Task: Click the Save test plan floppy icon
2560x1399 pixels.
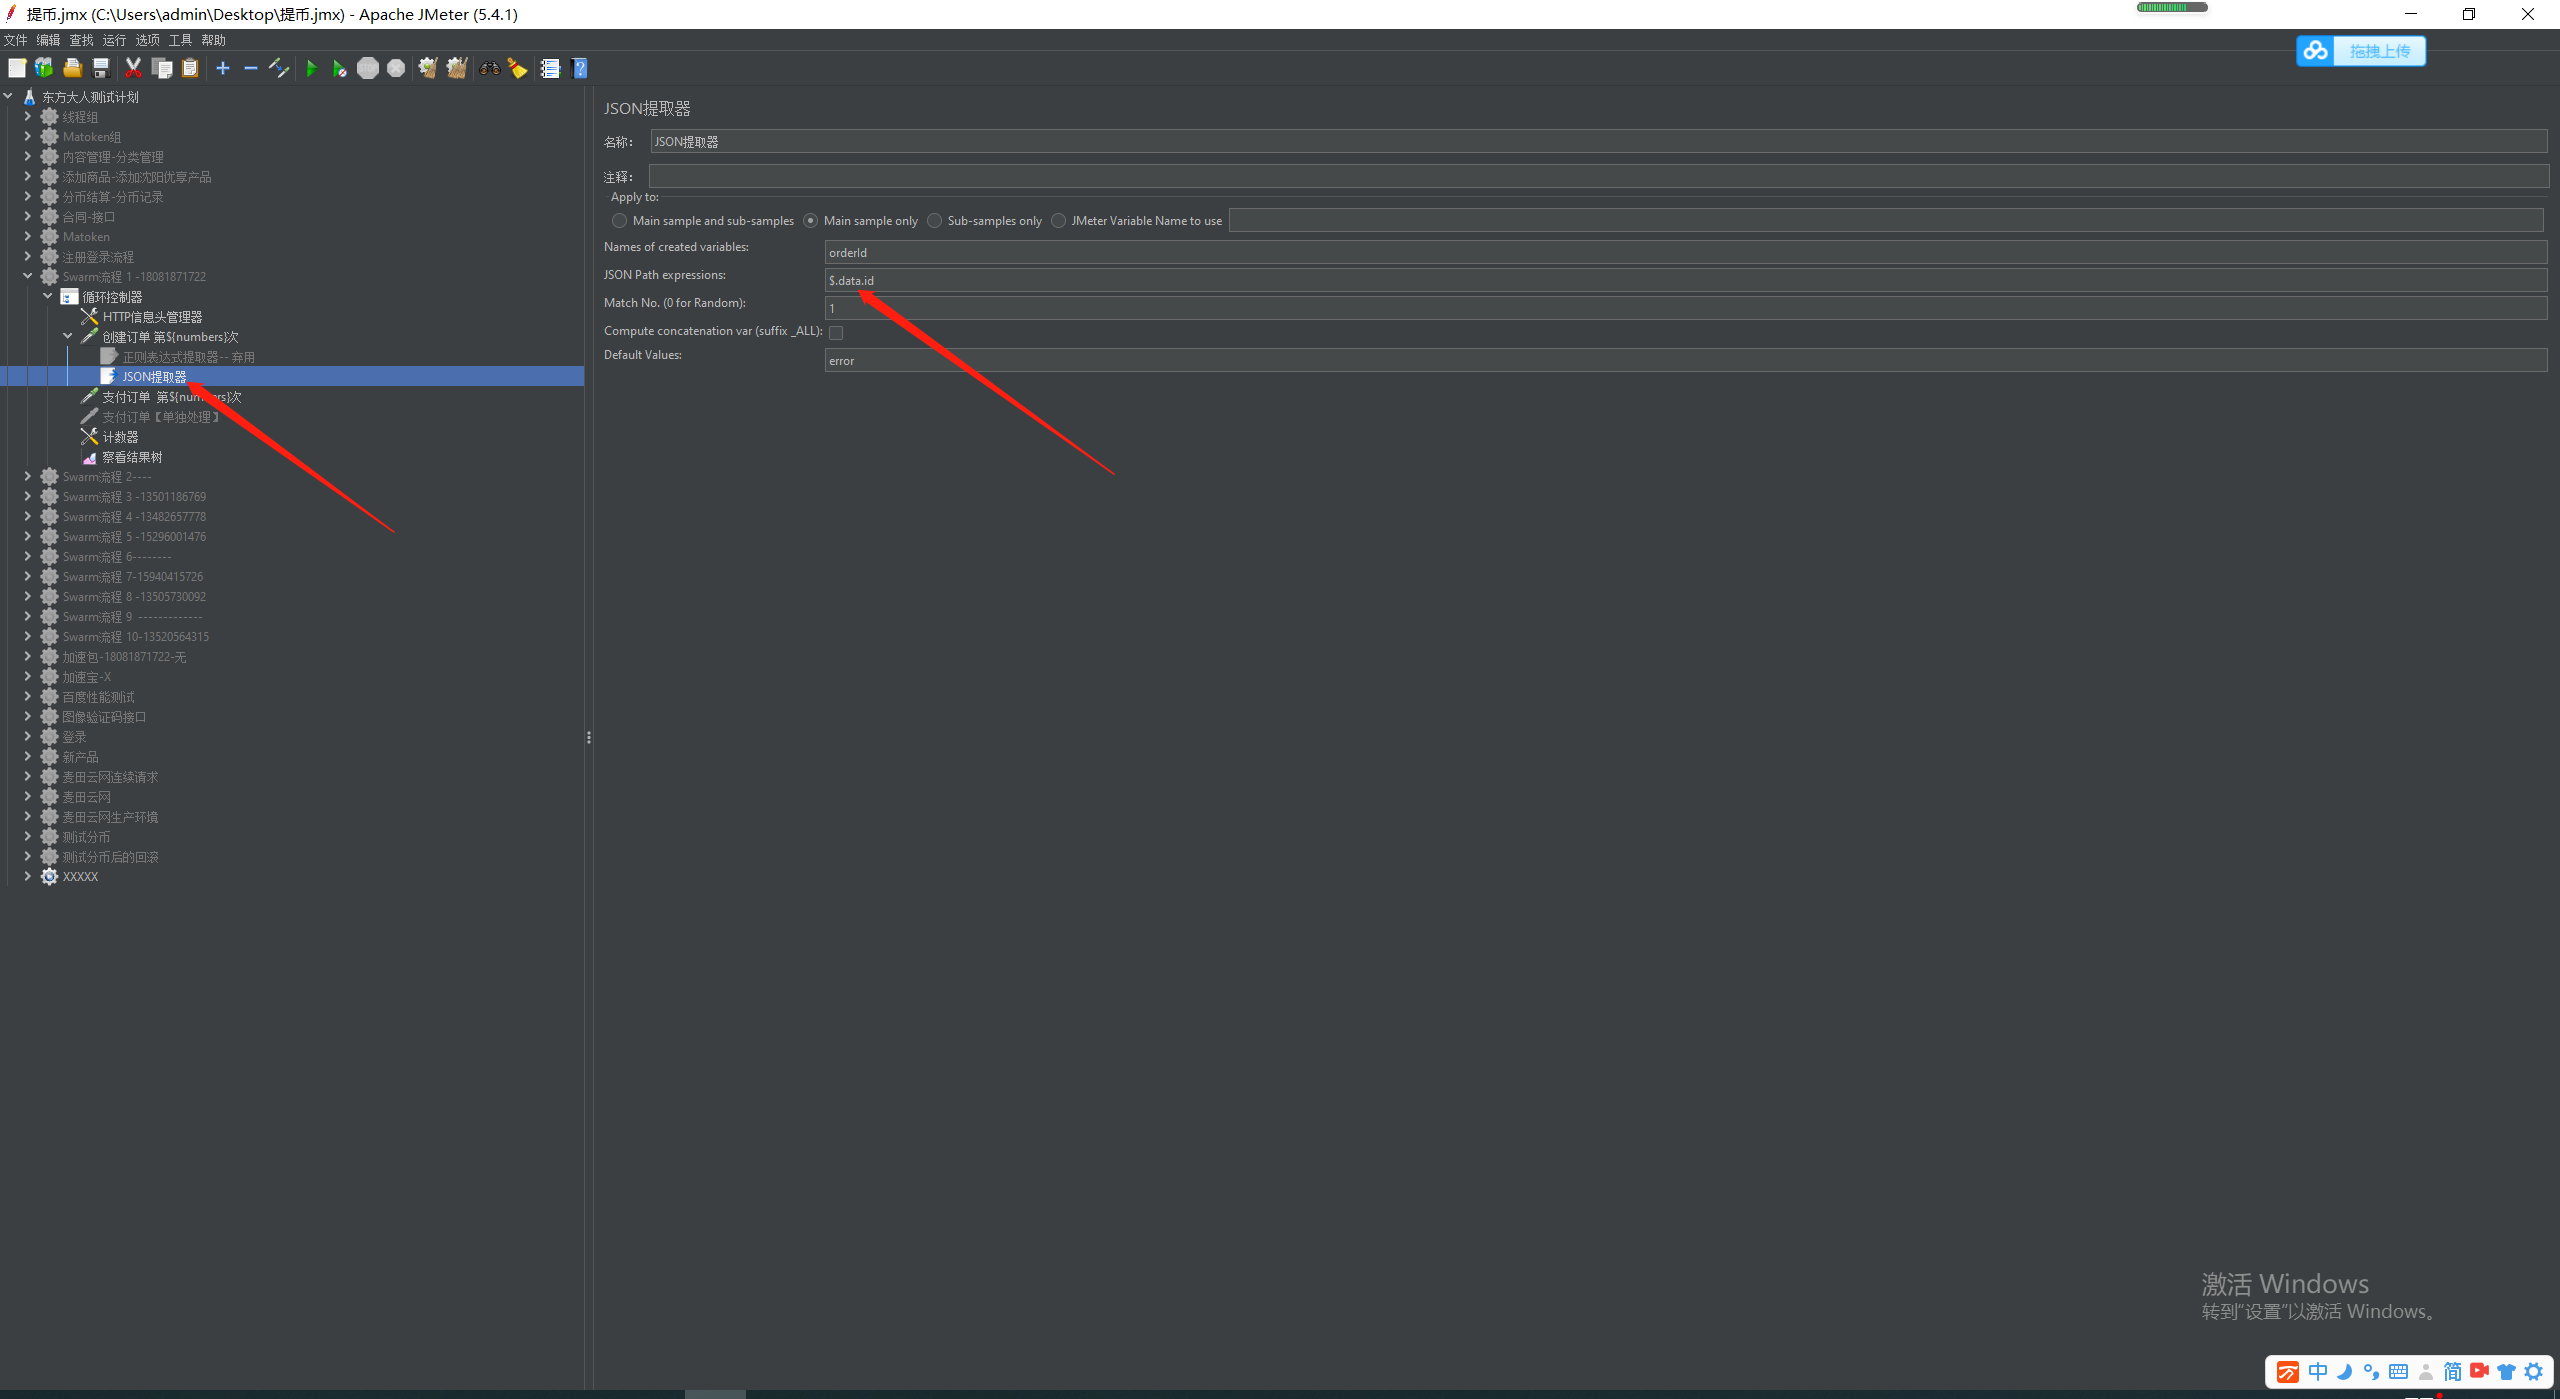Action: click(x=101, y=68)
